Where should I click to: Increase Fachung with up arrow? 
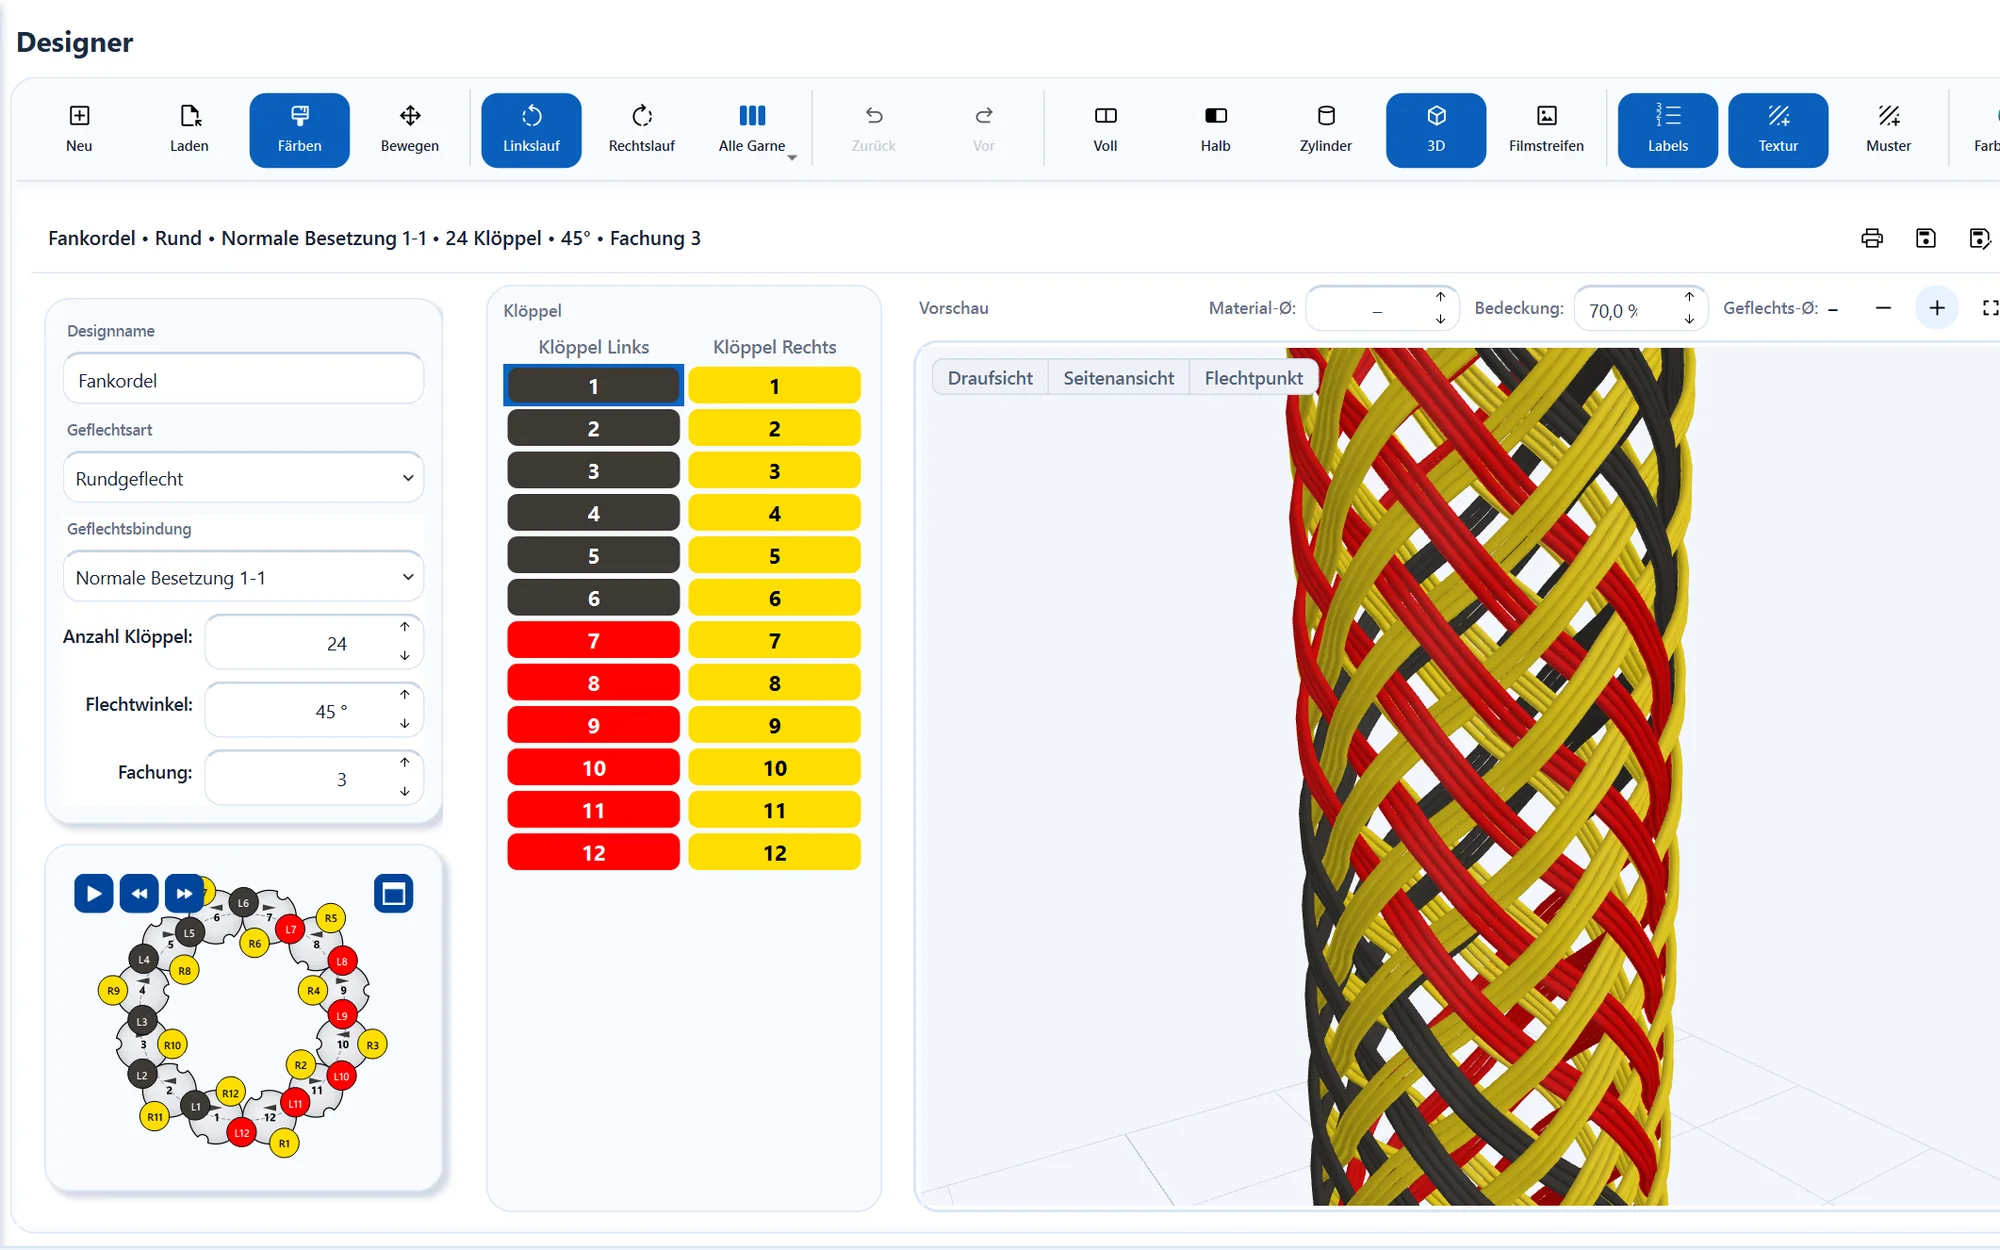405,762
